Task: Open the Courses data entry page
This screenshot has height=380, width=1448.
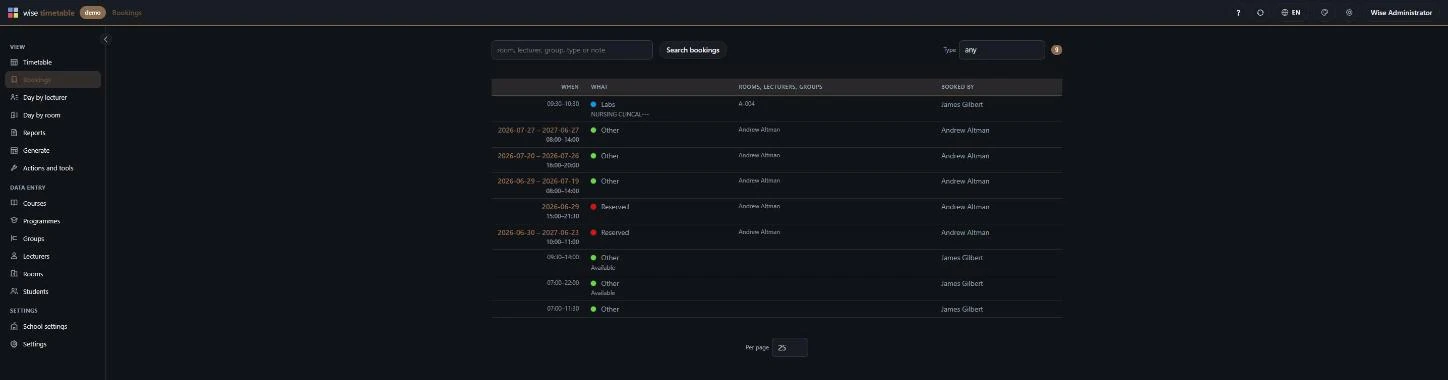Action: [x=52, y=203]
